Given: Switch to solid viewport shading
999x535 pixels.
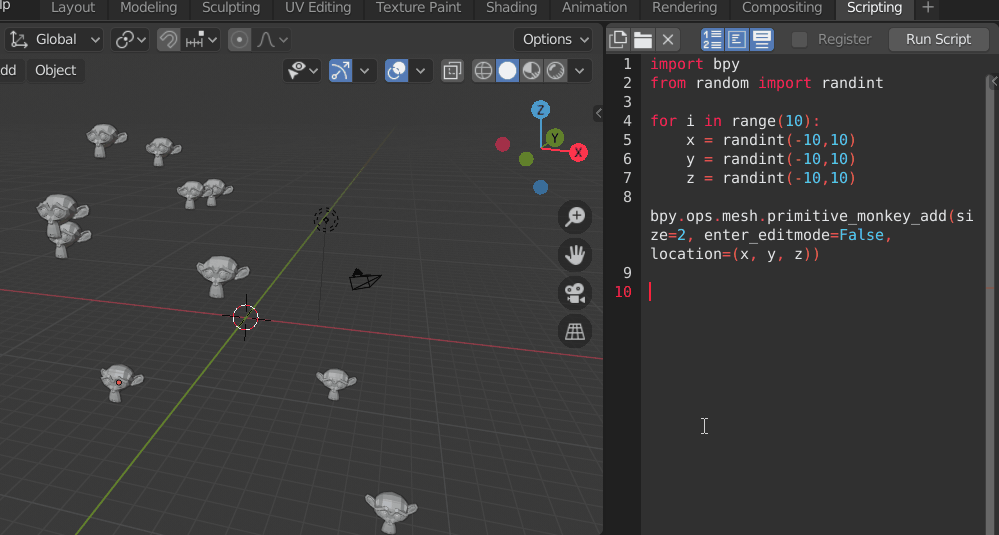Looking at the screenshot, I should click(x=507, y=71).
